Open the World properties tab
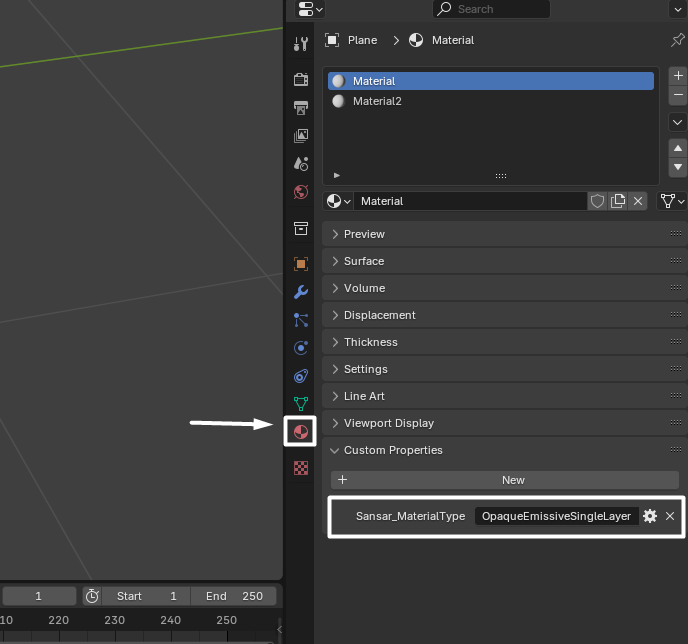This screenshot has height=644, width=688. coord(300,191)
